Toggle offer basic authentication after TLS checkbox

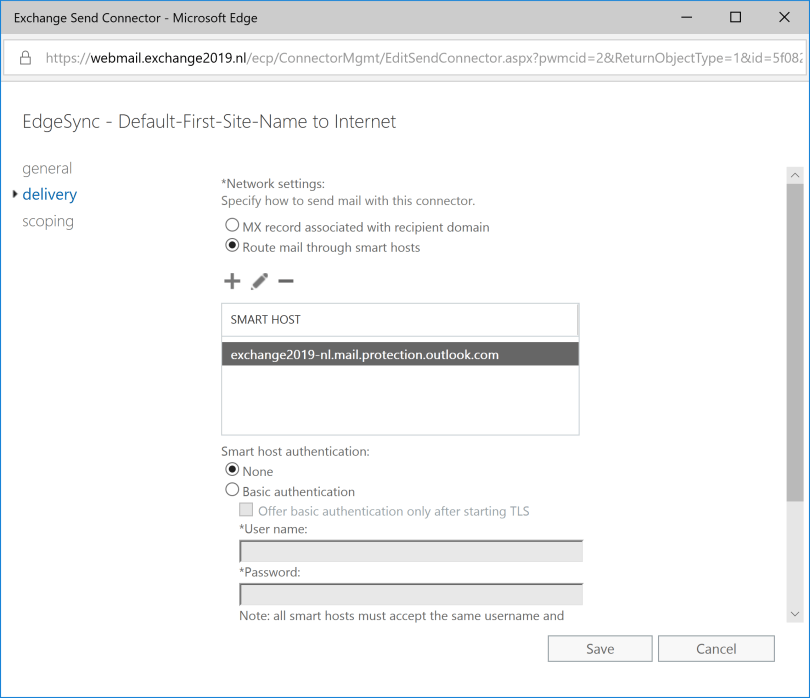(247, 511)
